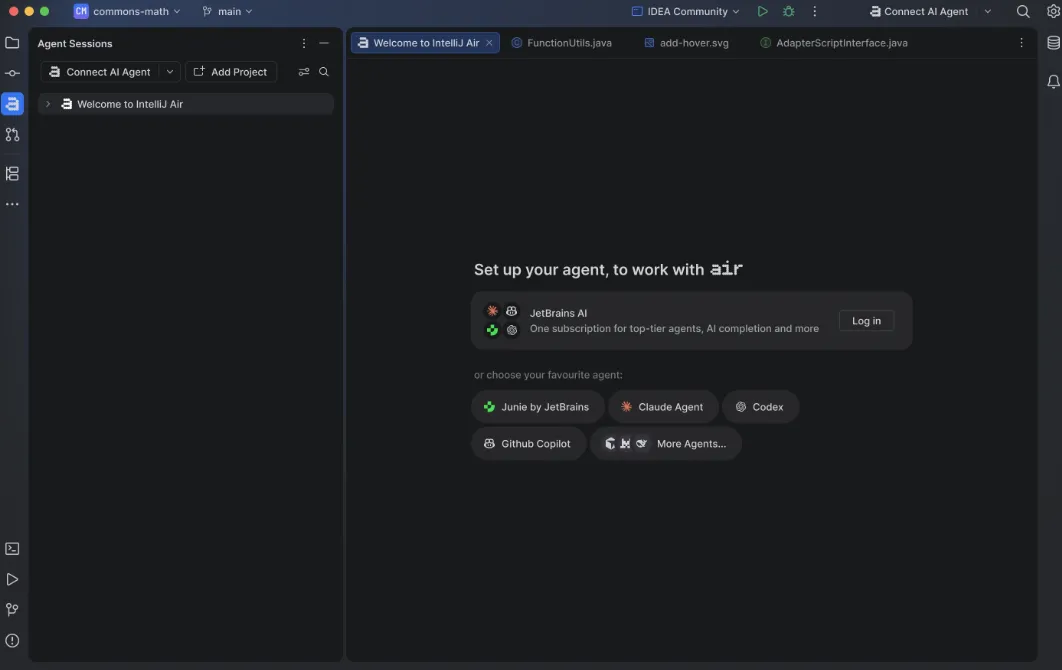Viewport: 1062px width, 670px height.
Task: Select the Agent Sessions sidebar icon
Action: pyautogui.click(x=12, y=104)
